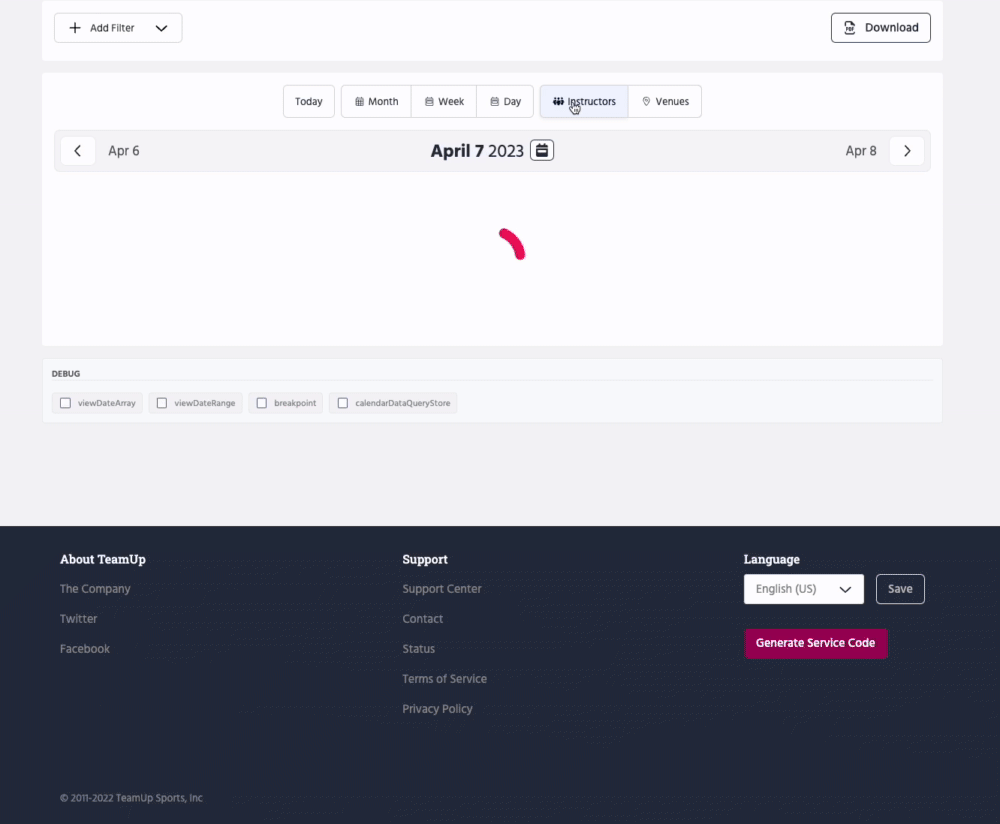Open the English (US) language dropdown
1000x824 pixels.
[803, 589]
